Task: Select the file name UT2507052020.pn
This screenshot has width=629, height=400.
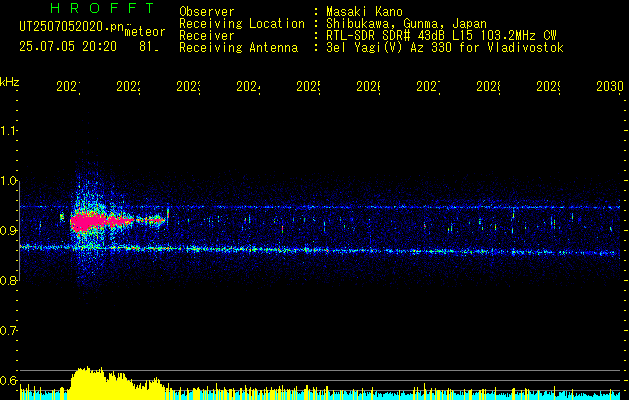Action: [72, 27]
